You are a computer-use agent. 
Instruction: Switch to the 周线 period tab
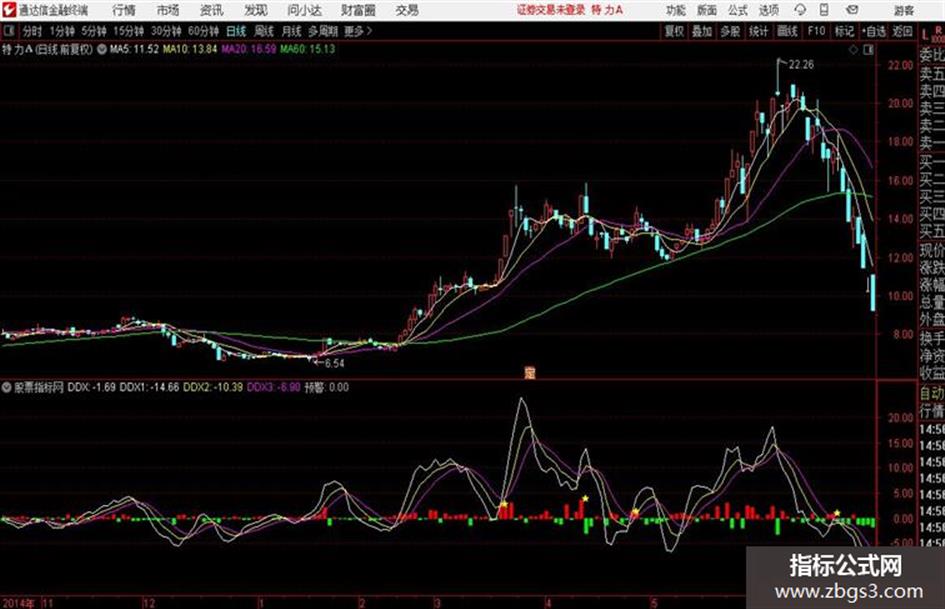264,31
